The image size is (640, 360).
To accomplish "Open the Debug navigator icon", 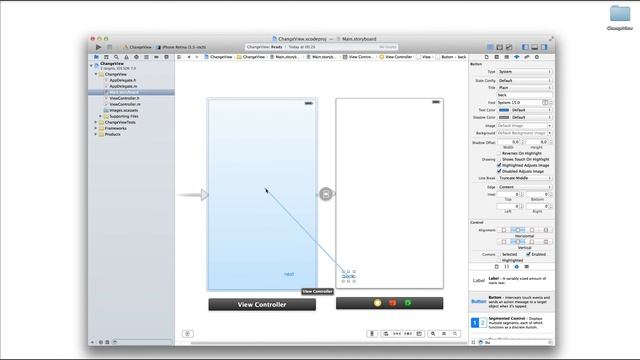I will (146, 57).
